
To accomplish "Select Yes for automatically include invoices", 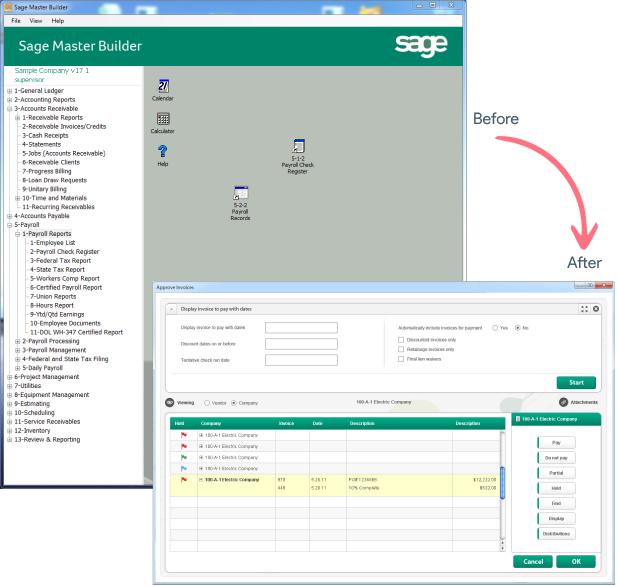I will coord(495,328).
